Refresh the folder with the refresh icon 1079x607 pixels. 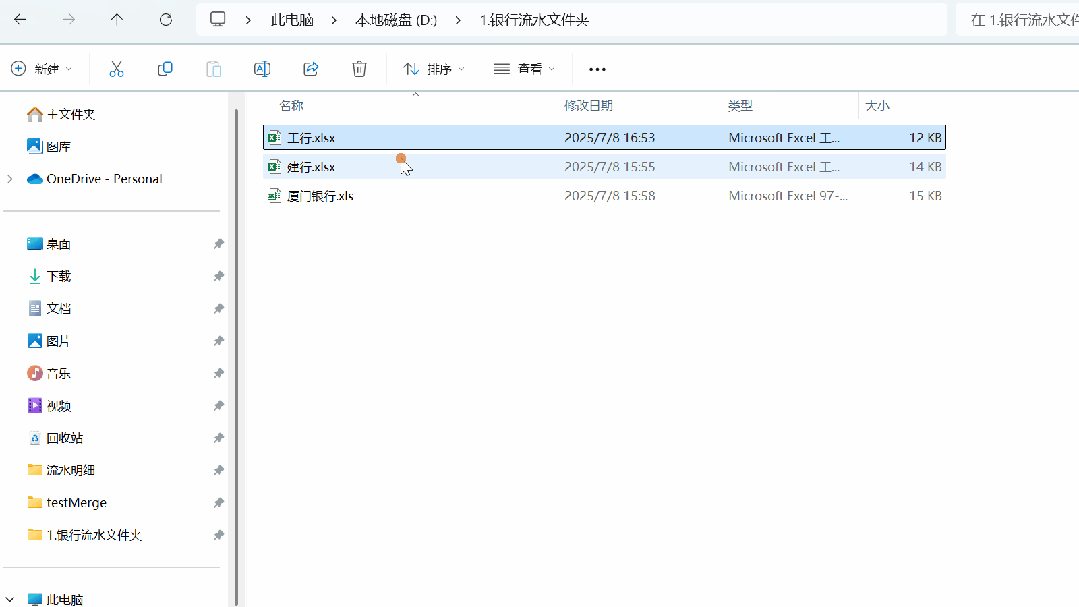click(x=165, y=19)
